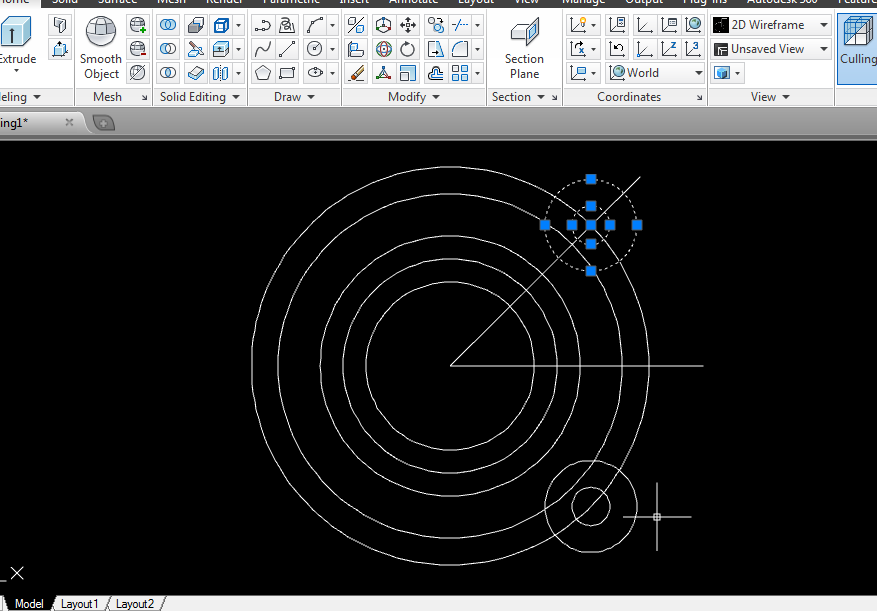Click the Slice solid icon
The height and width of the screenshot is (611, 877).
tap(196, 49)
